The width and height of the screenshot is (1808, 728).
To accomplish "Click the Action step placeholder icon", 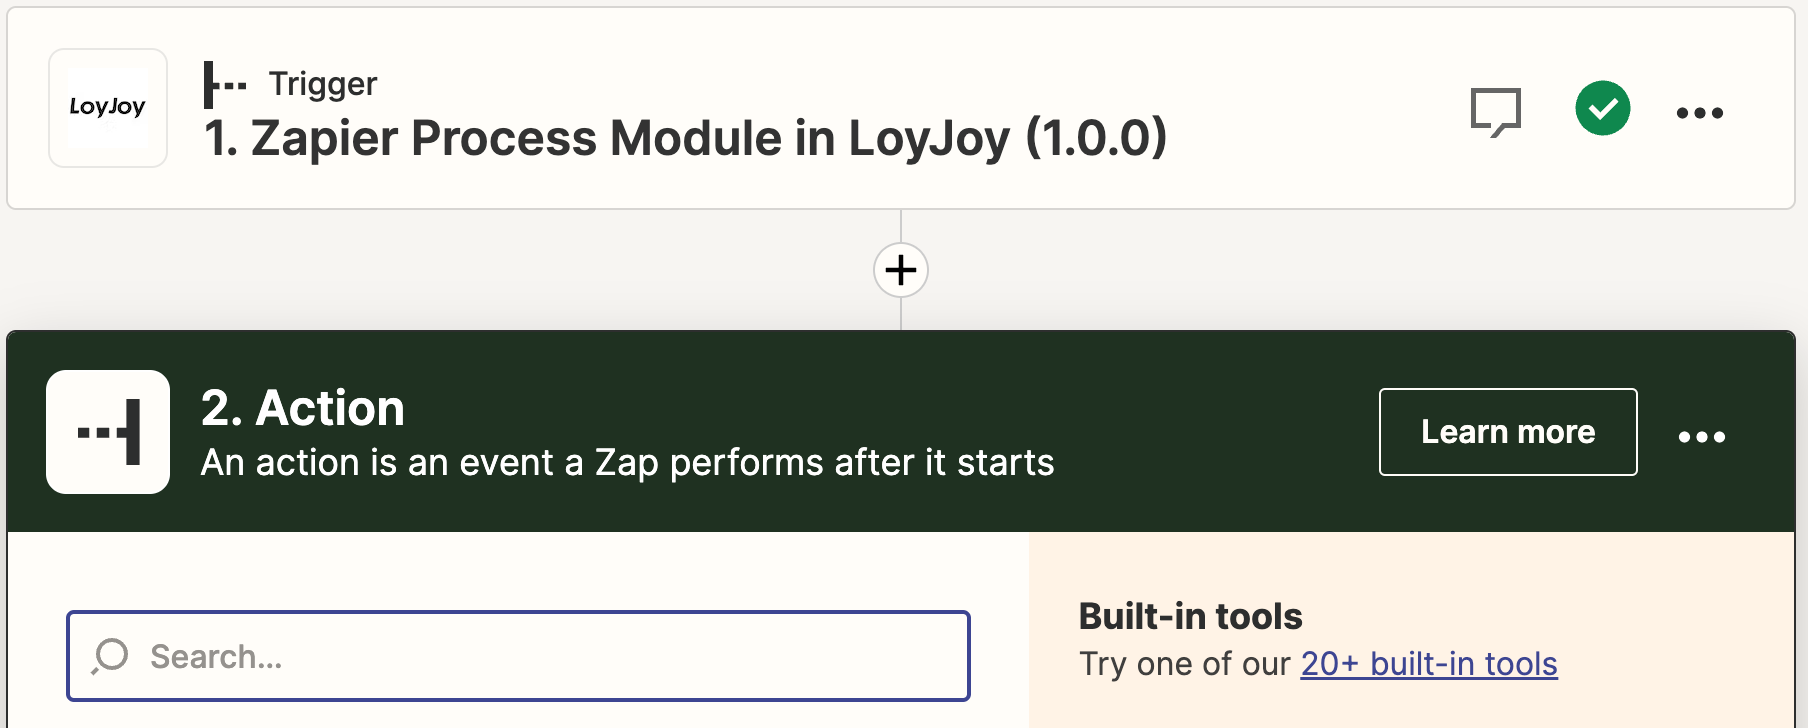I will (108, 432).
